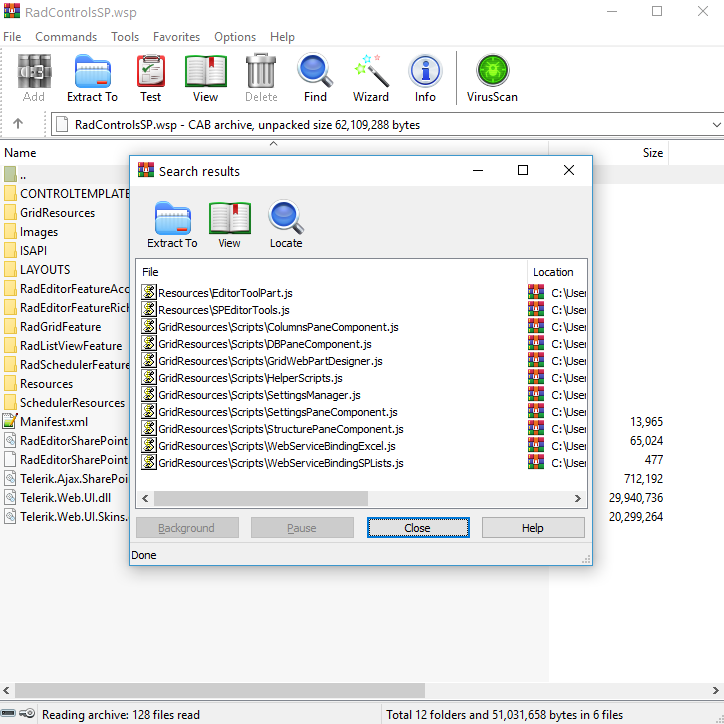Image resolution: width=724 pixels, height=724 pixels.
Task: Click Extract To in Search results dialog
Action: (x=172, y=225)
